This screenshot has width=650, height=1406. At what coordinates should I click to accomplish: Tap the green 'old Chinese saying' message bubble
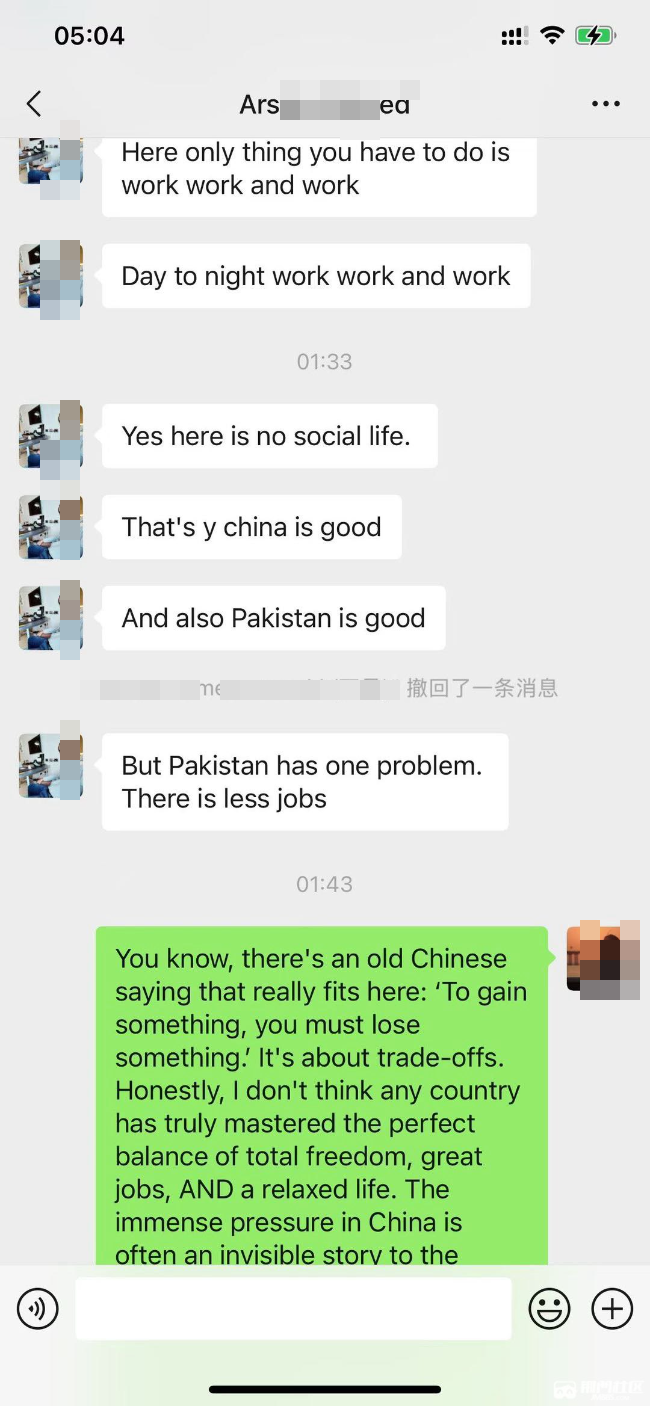click(x=322, y=1096)
